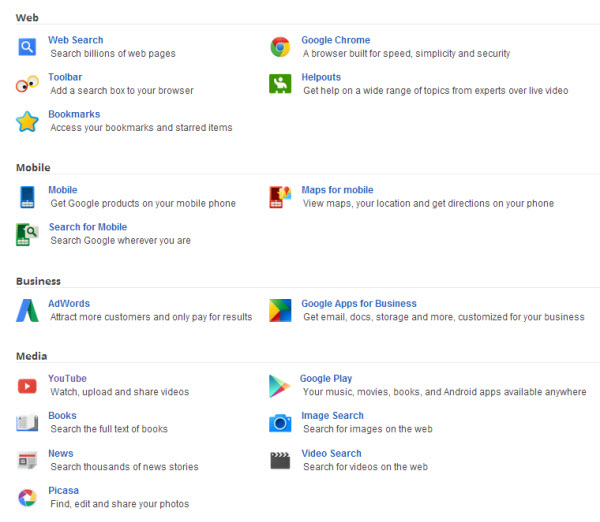Open Google Apps for Business link
This screenshot has width=600, height=522.
click(359, 303)
